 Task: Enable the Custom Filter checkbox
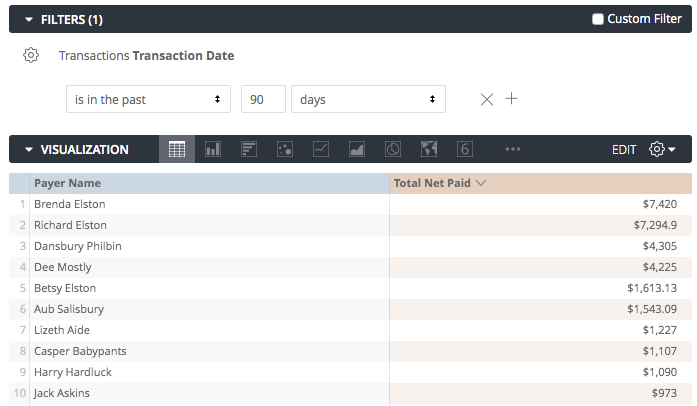[598, 19]
